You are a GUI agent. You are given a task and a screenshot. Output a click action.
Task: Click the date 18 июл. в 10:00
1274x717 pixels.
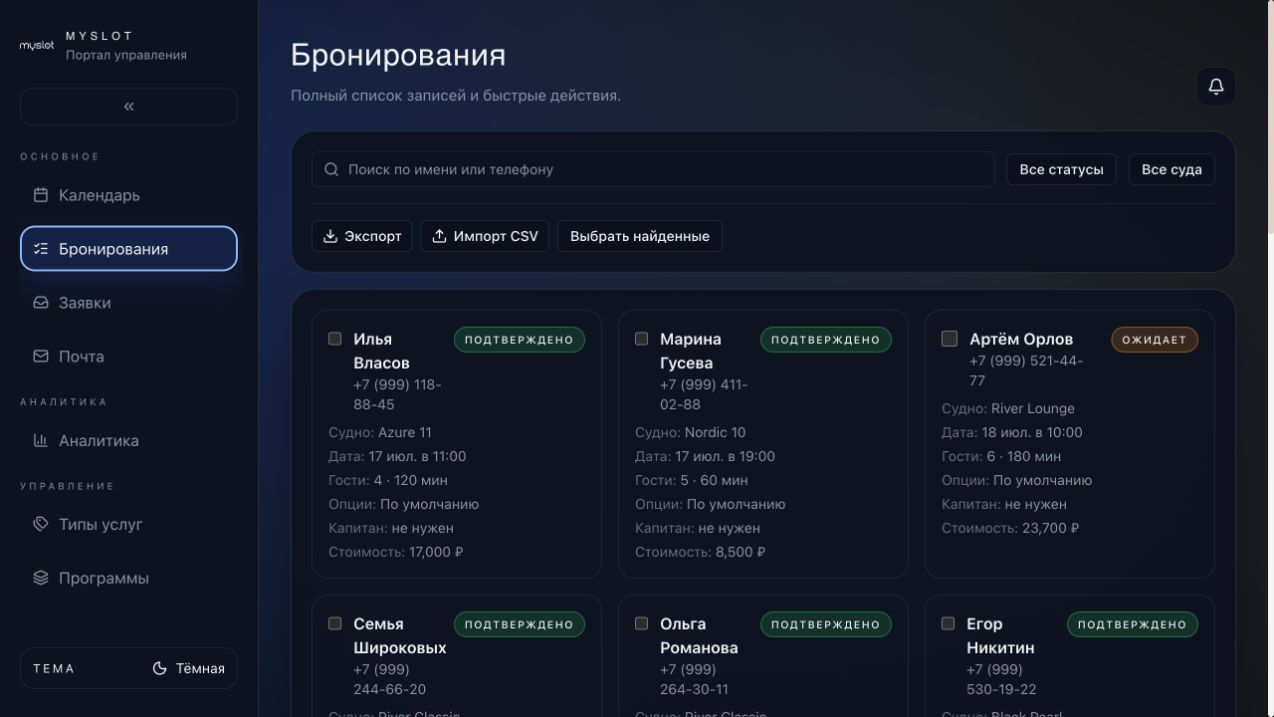tap(1032, 433)
